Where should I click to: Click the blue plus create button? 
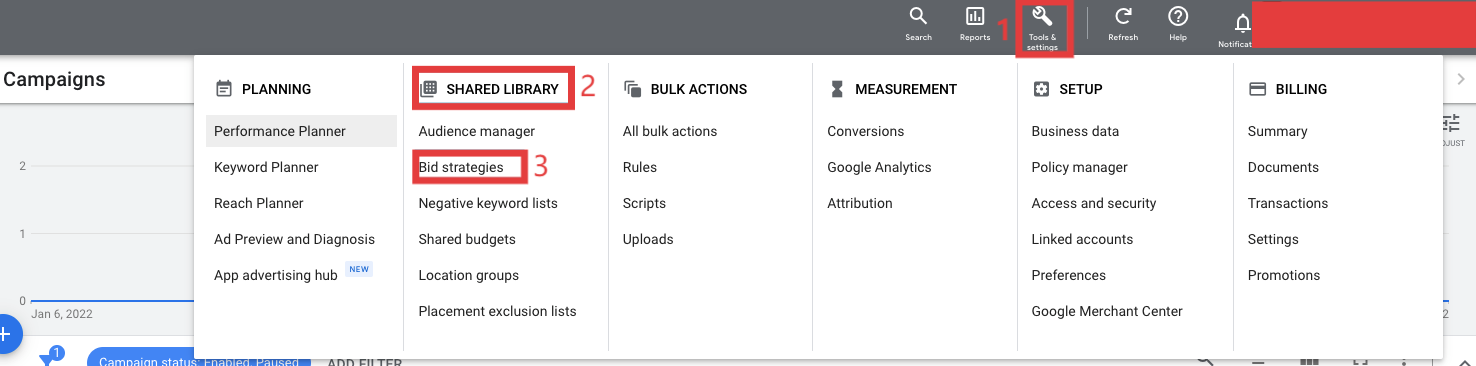pos(5,333)
